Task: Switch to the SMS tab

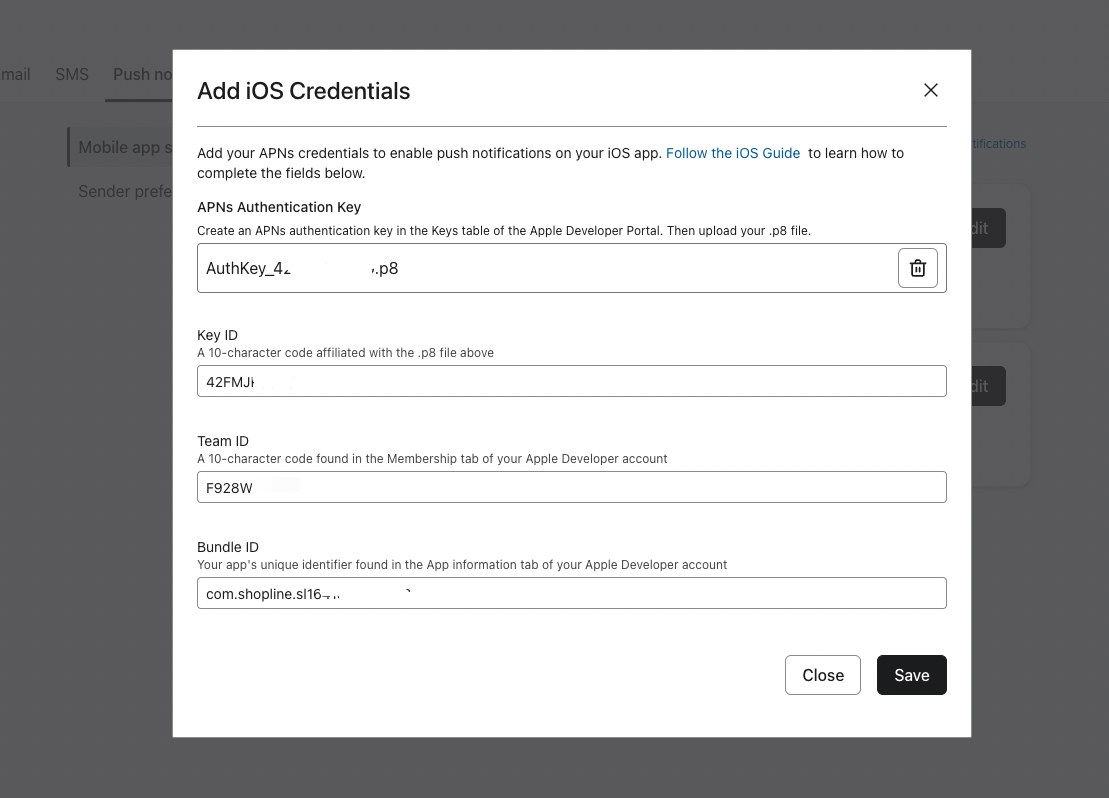Action: pos(71,74)
